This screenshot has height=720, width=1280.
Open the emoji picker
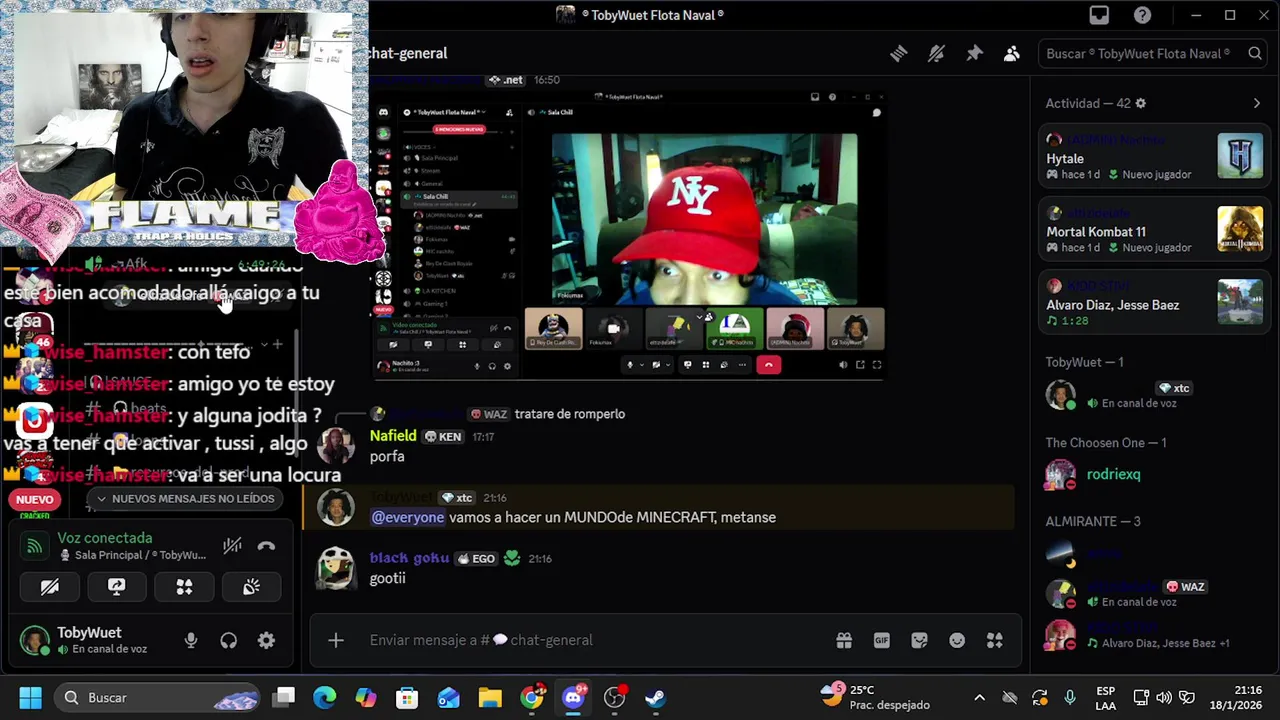click(957, 640)
